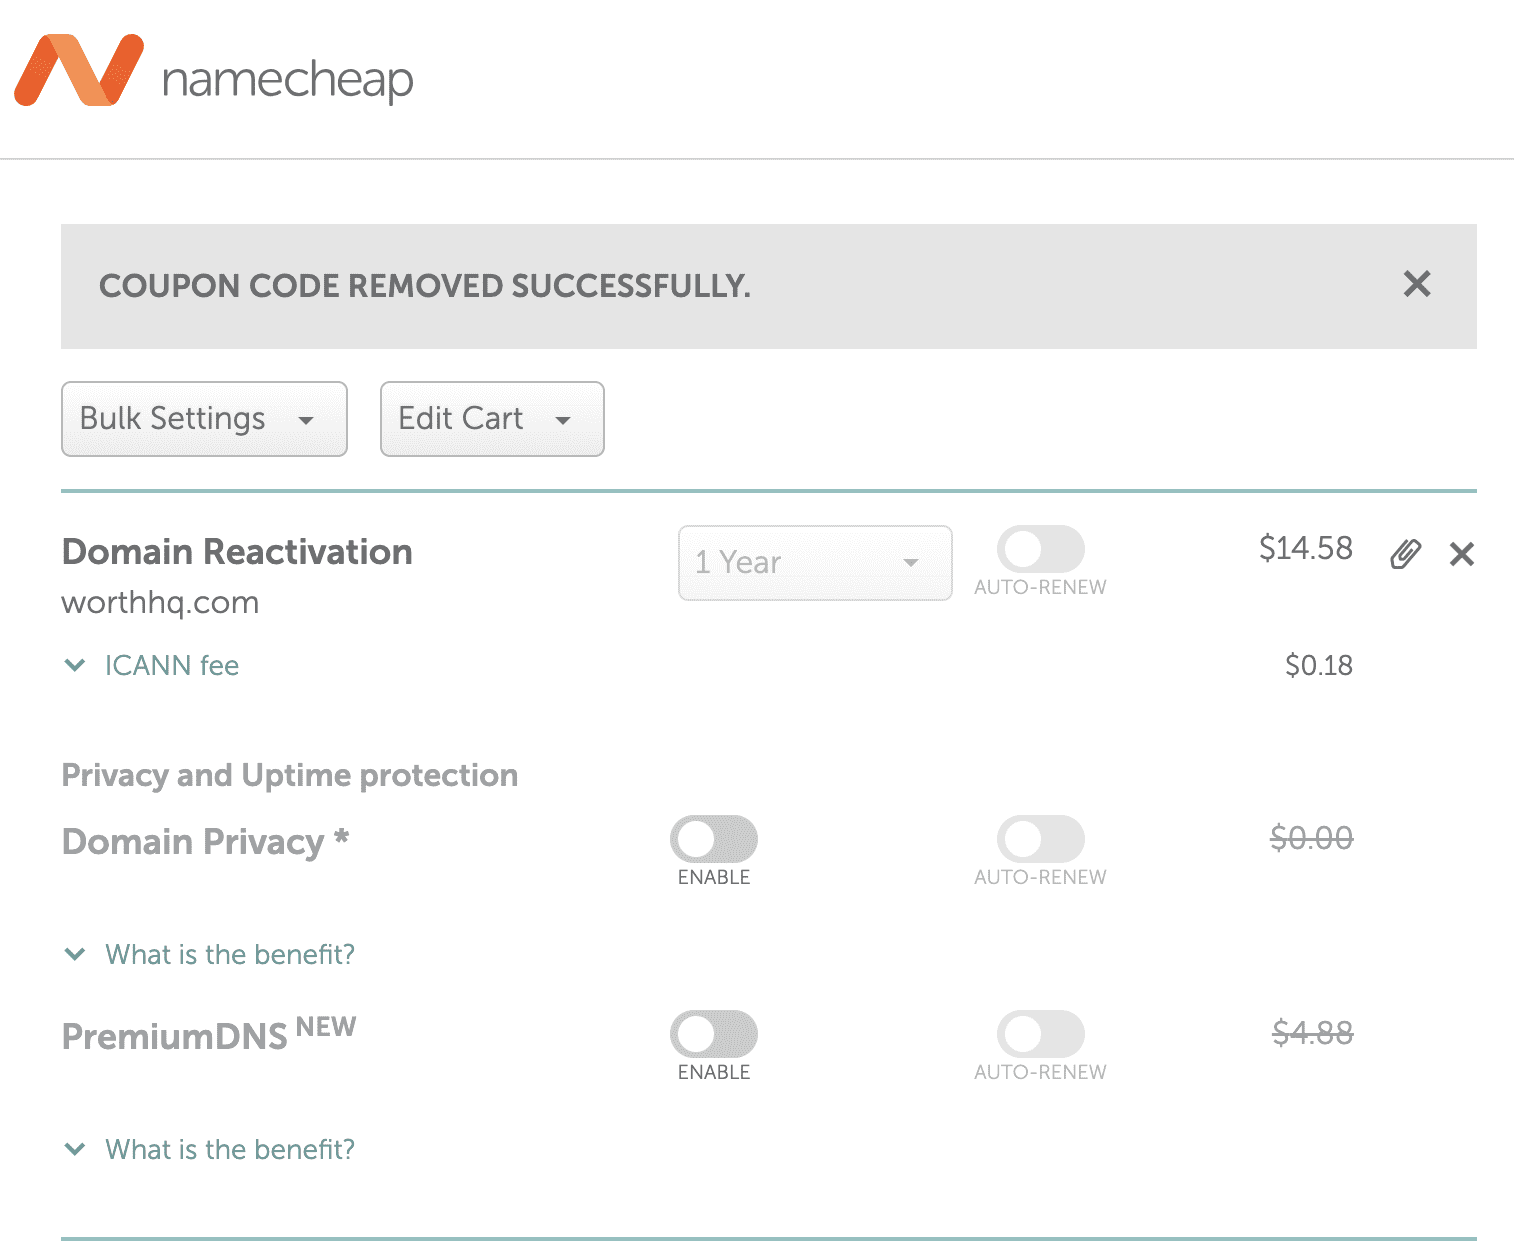
Task: Enable Domain Privacy toggle
Action: pos(714,839)
